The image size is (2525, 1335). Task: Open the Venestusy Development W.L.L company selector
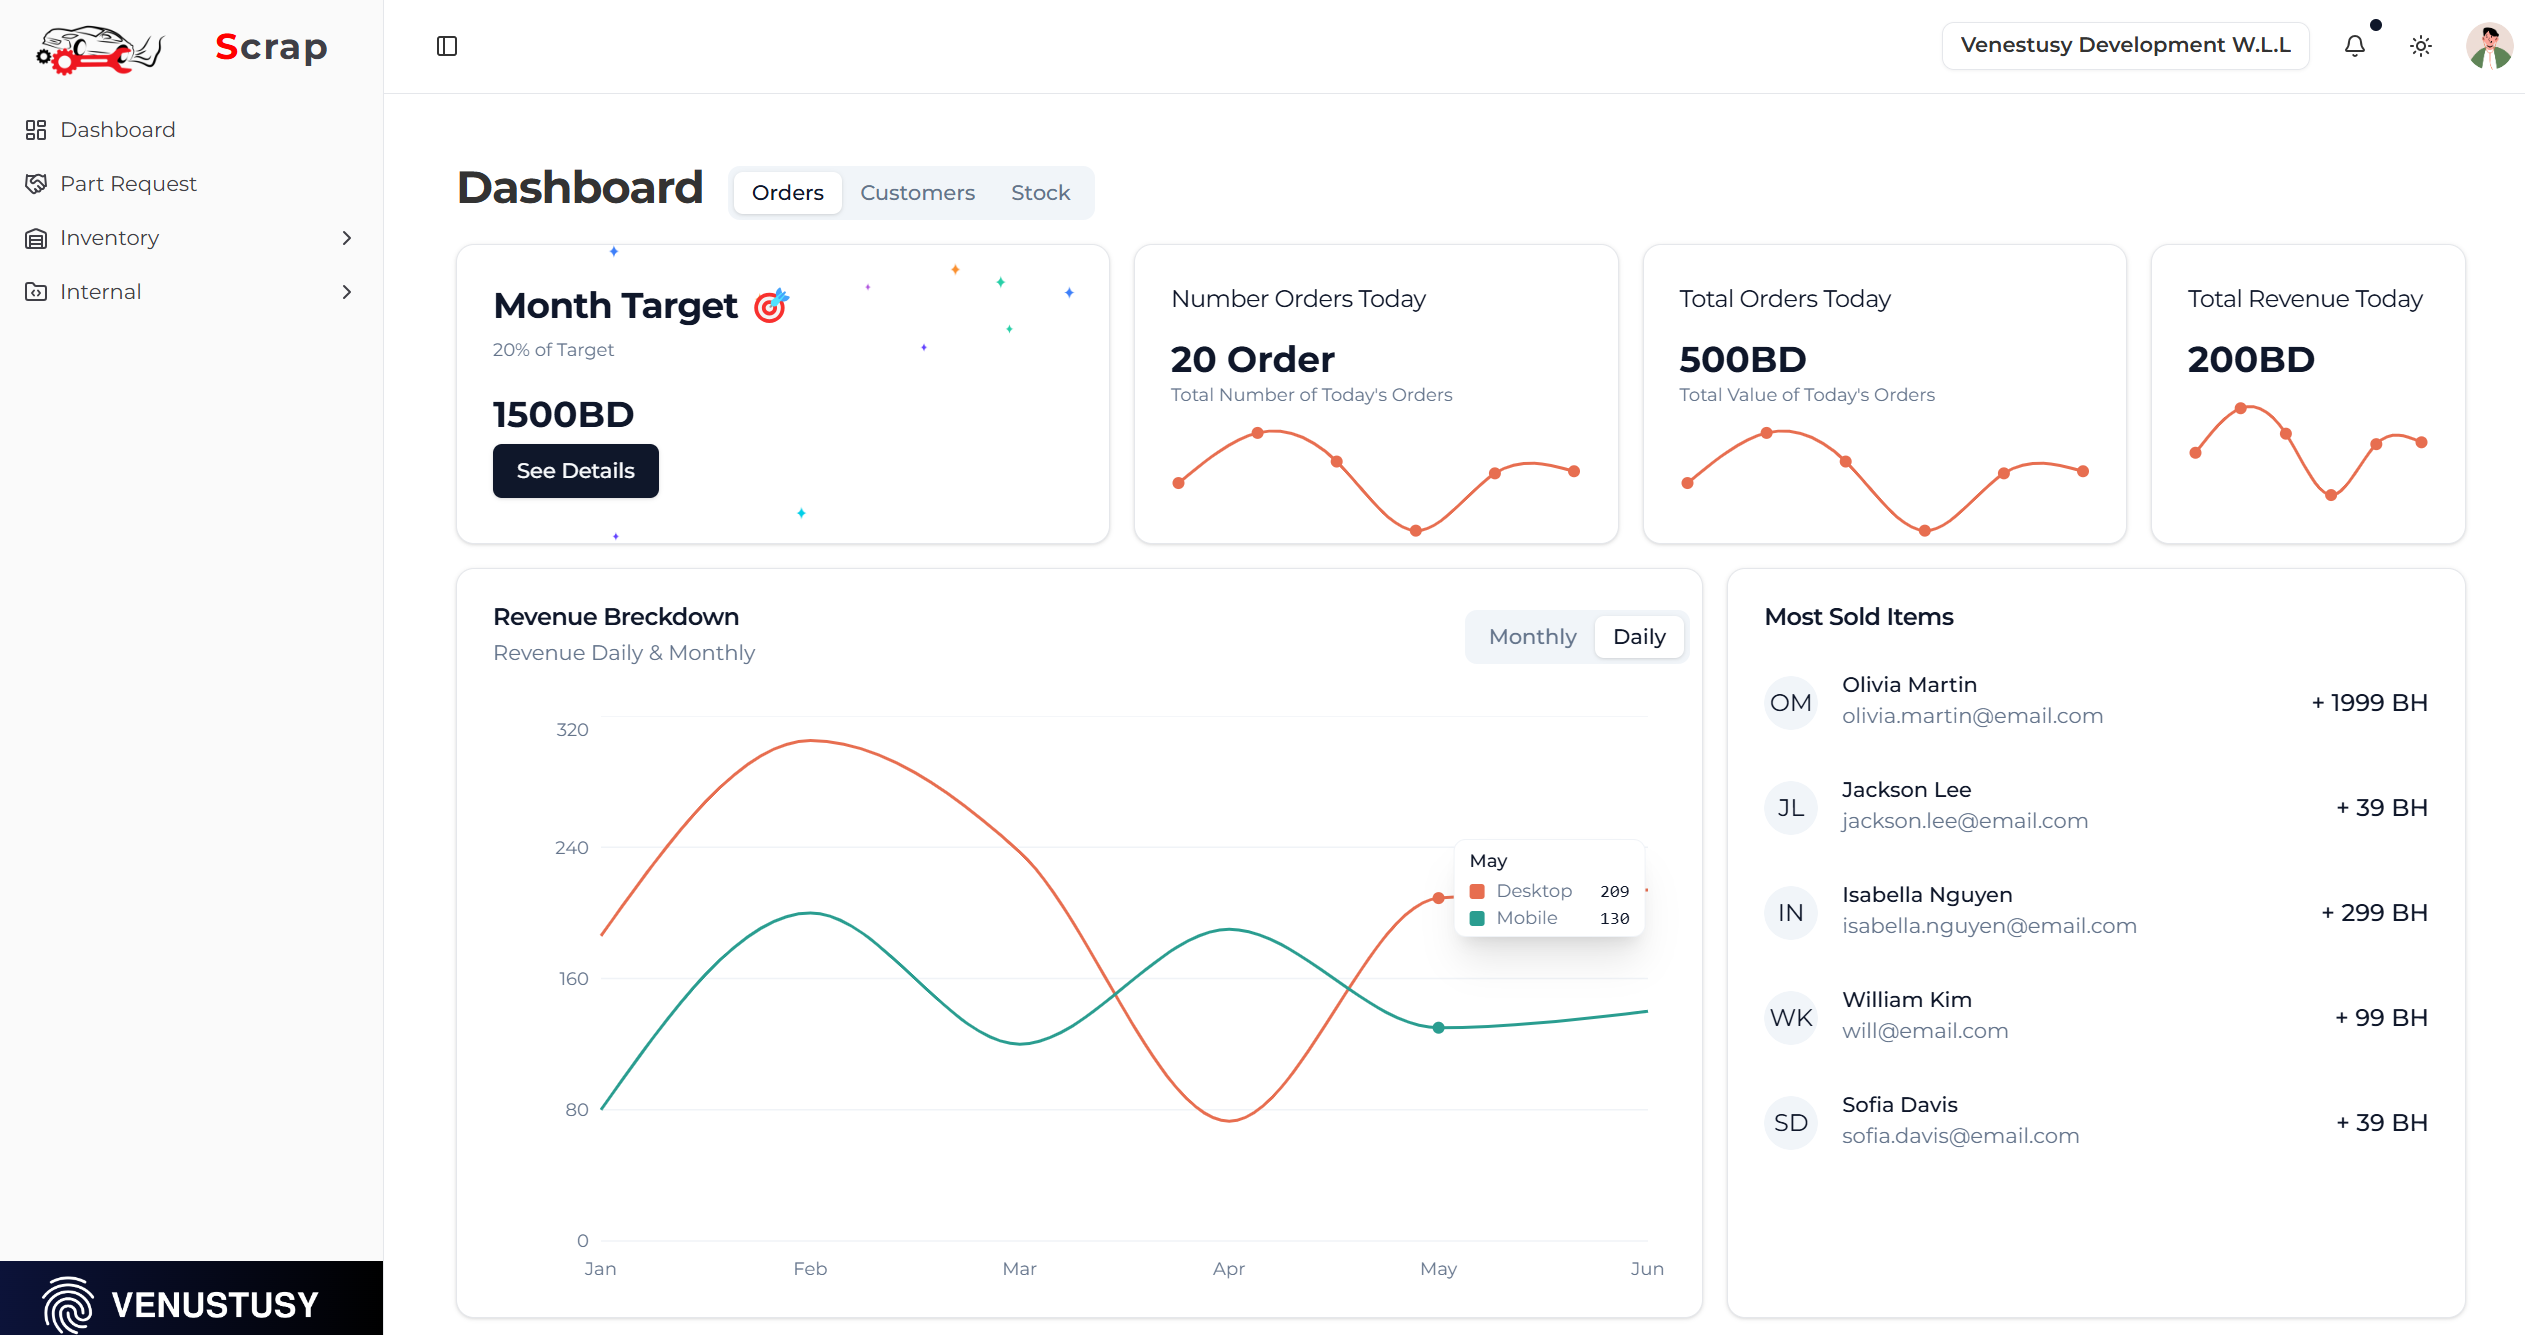(x=2125, y=46)
